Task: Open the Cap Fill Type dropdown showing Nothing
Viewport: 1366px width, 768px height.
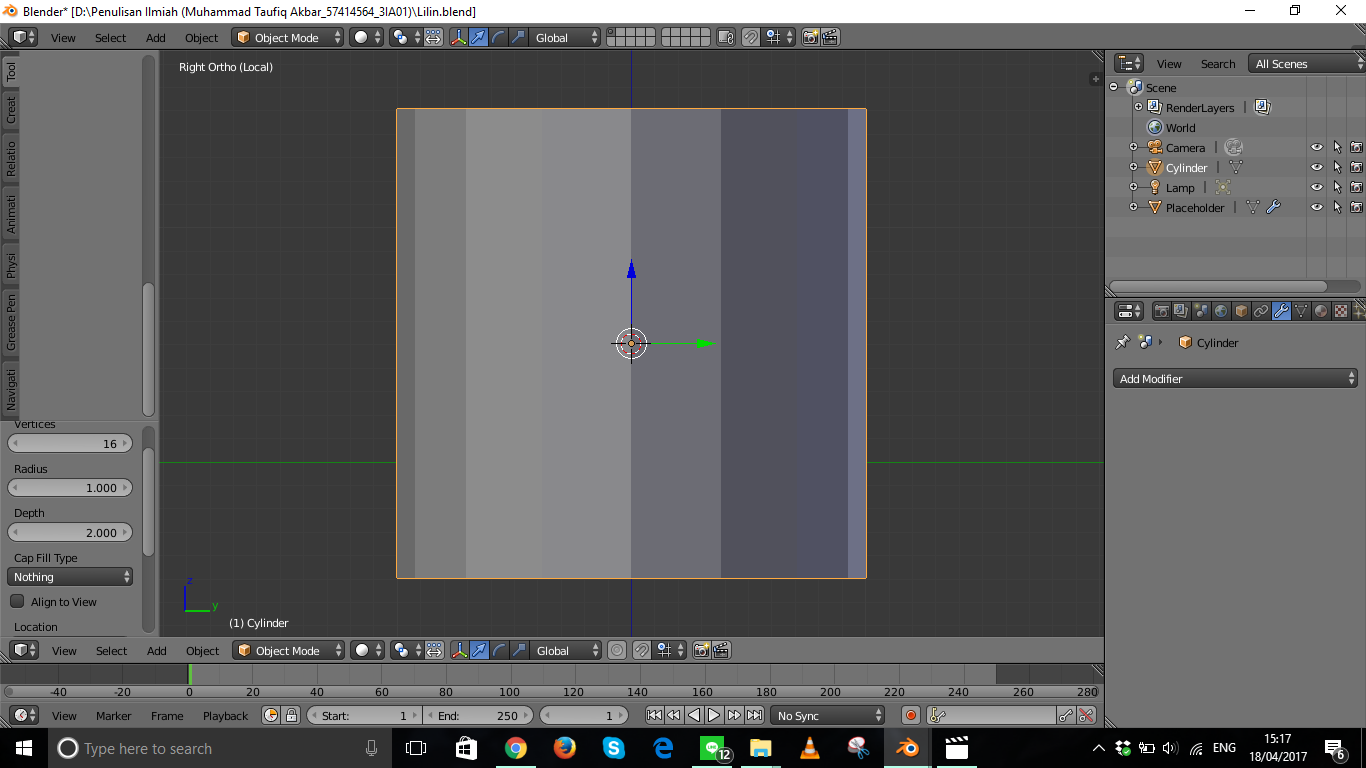Action: pyautogui.click(x=70, y=577)
